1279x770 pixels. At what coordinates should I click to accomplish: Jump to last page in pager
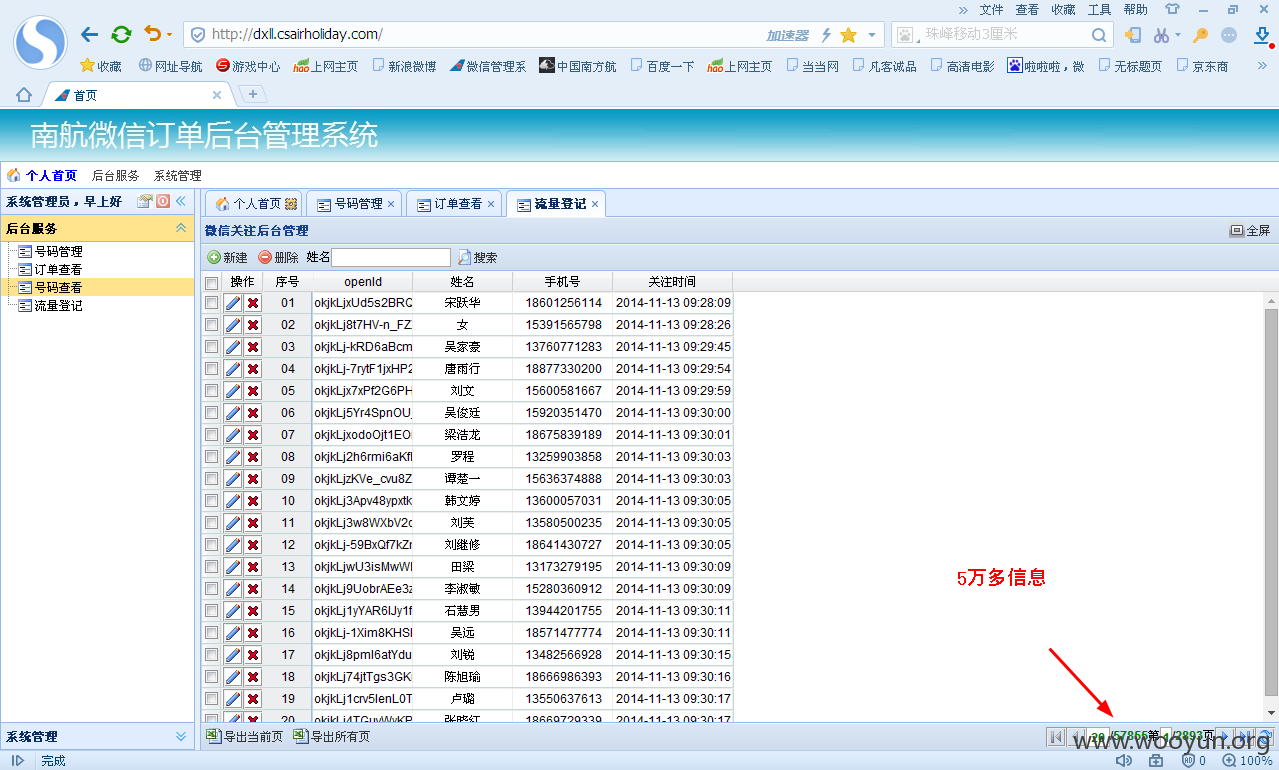1243,737
